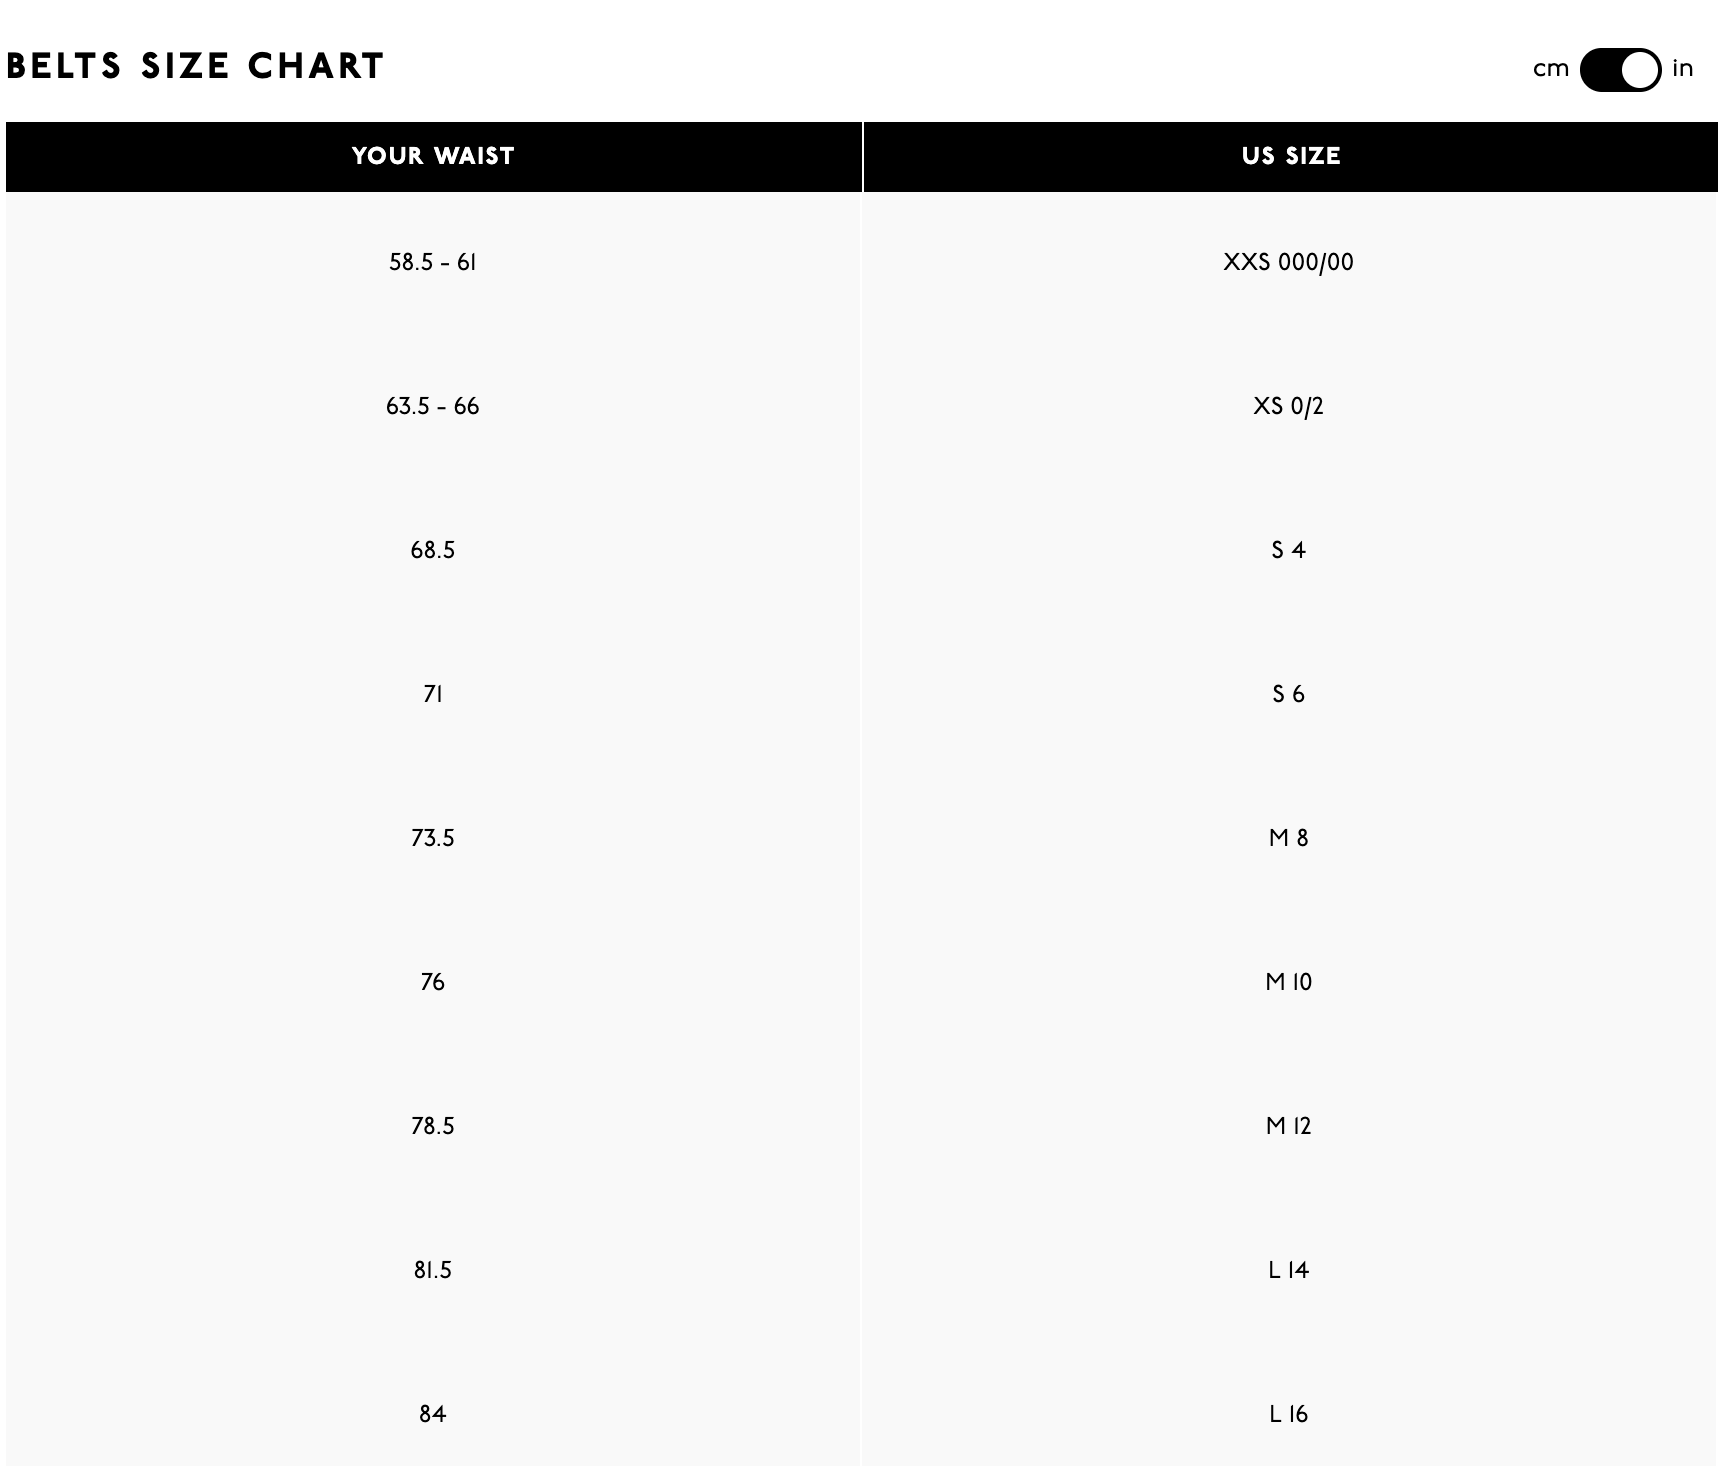Image resolution: width=1724 pixels, height=1466 pixels.
Task: Select the 58.5 - 61 waist cell
Action: pos(433,262)
